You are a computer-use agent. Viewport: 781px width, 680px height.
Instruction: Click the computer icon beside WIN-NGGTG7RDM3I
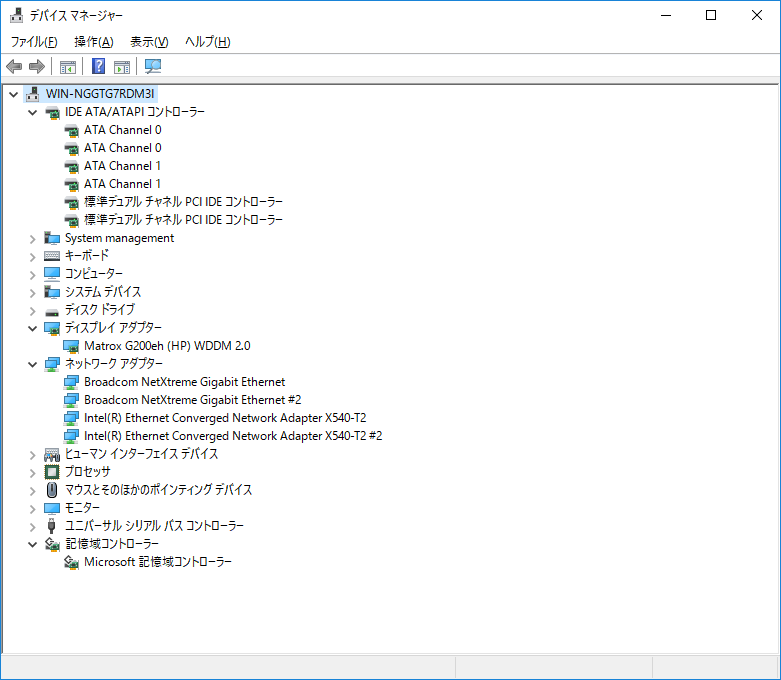[33, 94]
